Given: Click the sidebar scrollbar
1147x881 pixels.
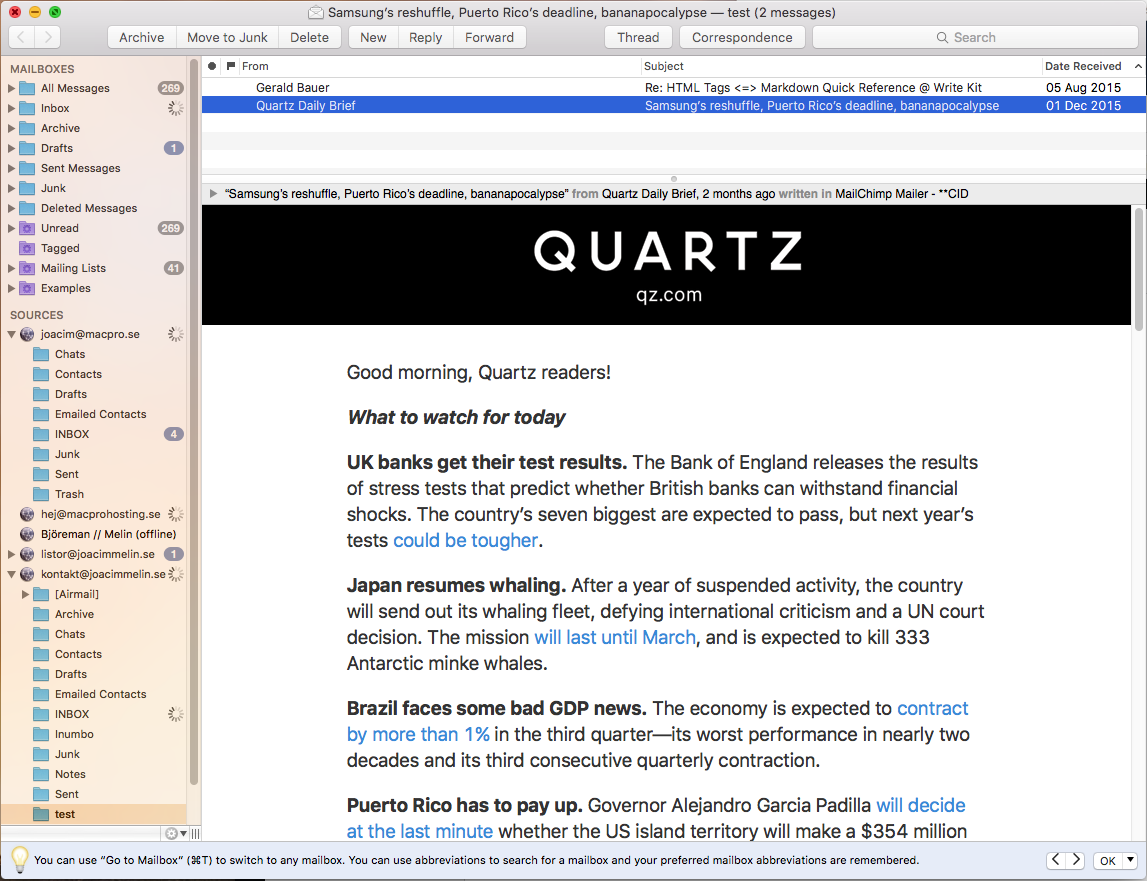Looking at the screenshot, I should pyautogui.click(x=194, y=421).
